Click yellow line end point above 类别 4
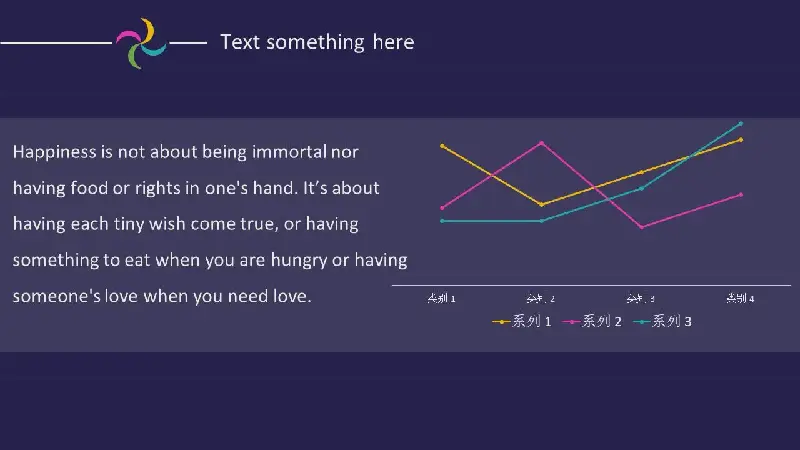This screenshot has height=450, width=800. 741,140
